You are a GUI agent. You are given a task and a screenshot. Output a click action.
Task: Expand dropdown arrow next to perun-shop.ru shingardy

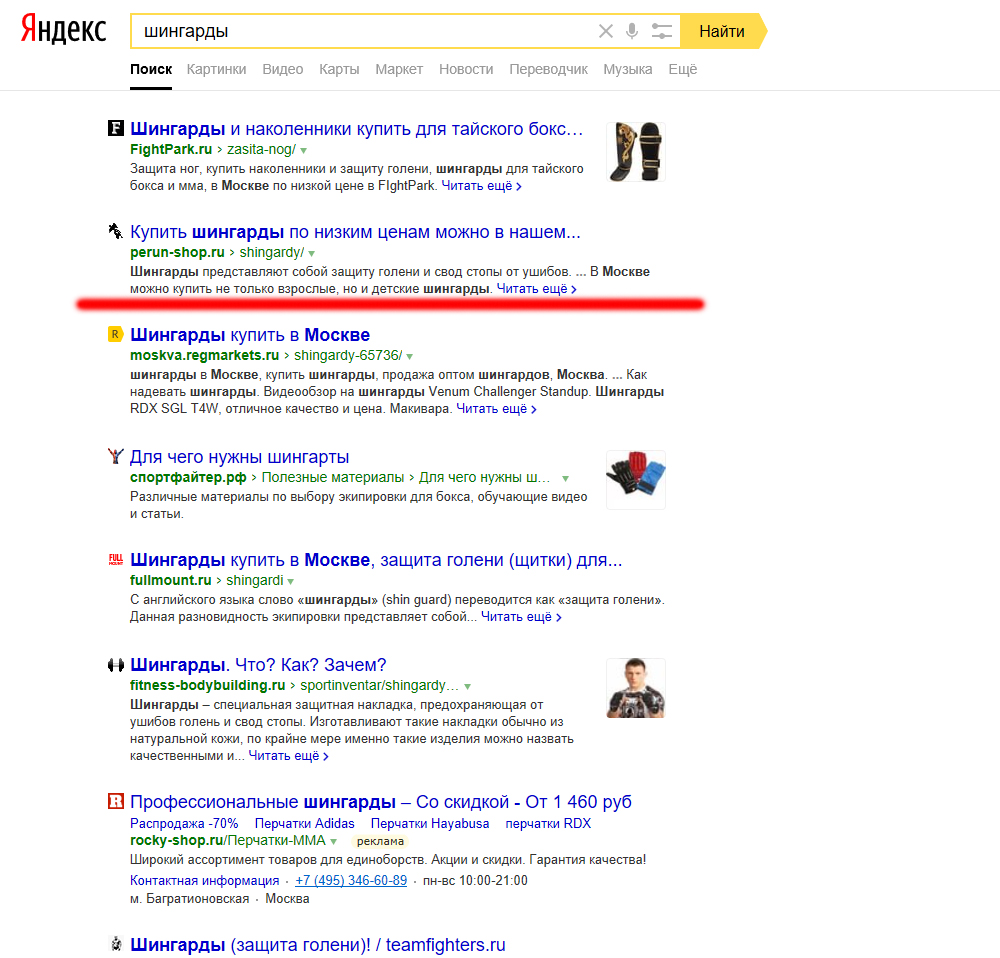click(x=312, y=253)
